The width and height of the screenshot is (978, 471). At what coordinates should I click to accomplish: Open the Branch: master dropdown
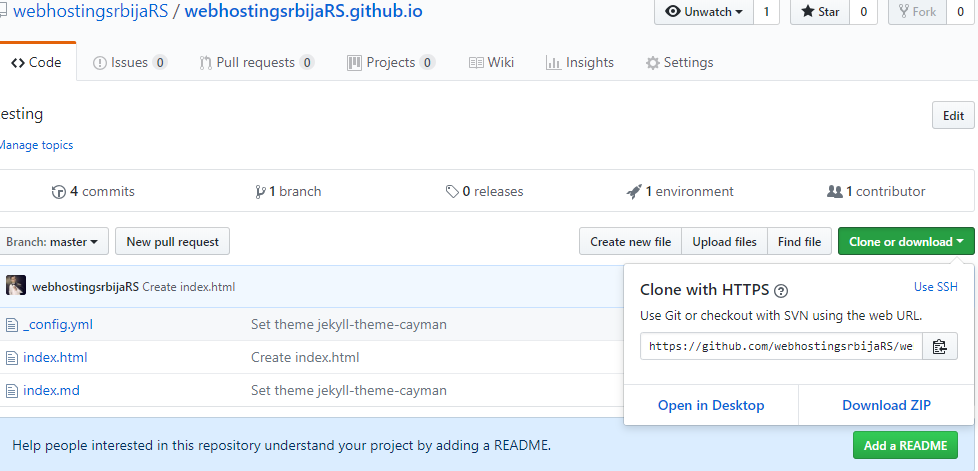pyautogui.click(x=52, y=241)
